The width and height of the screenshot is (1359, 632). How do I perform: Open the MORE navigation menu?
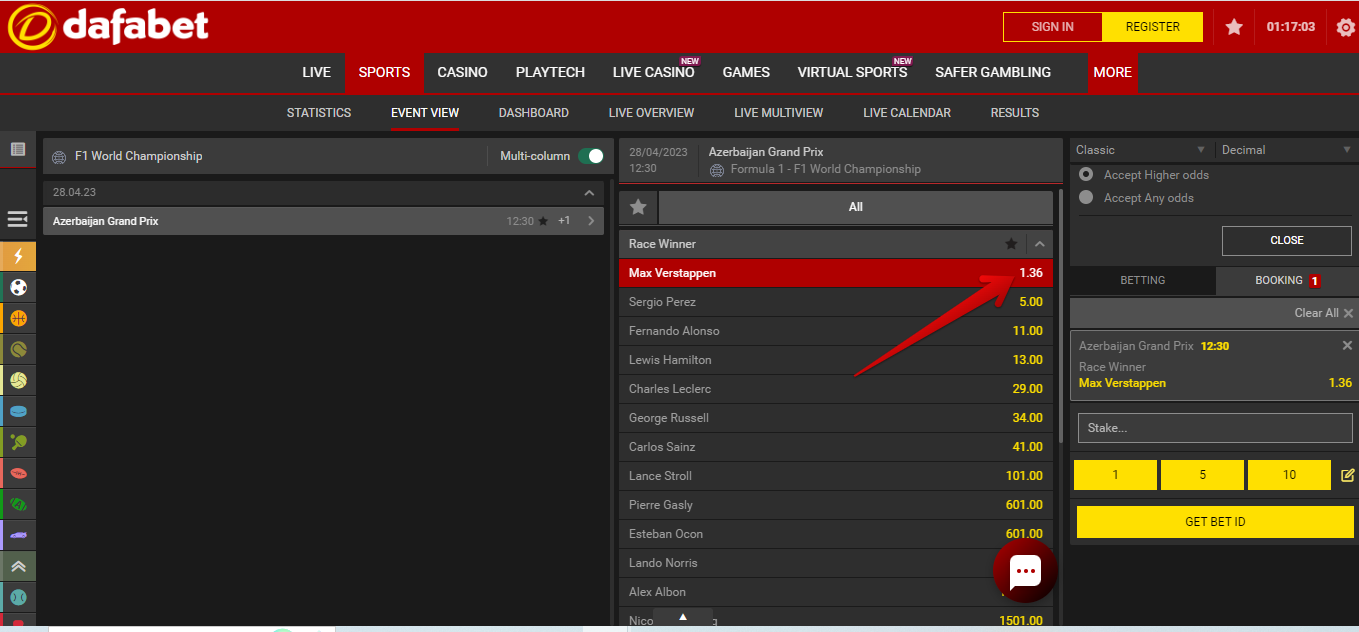pyautogui.click(x=1113, y=72)
